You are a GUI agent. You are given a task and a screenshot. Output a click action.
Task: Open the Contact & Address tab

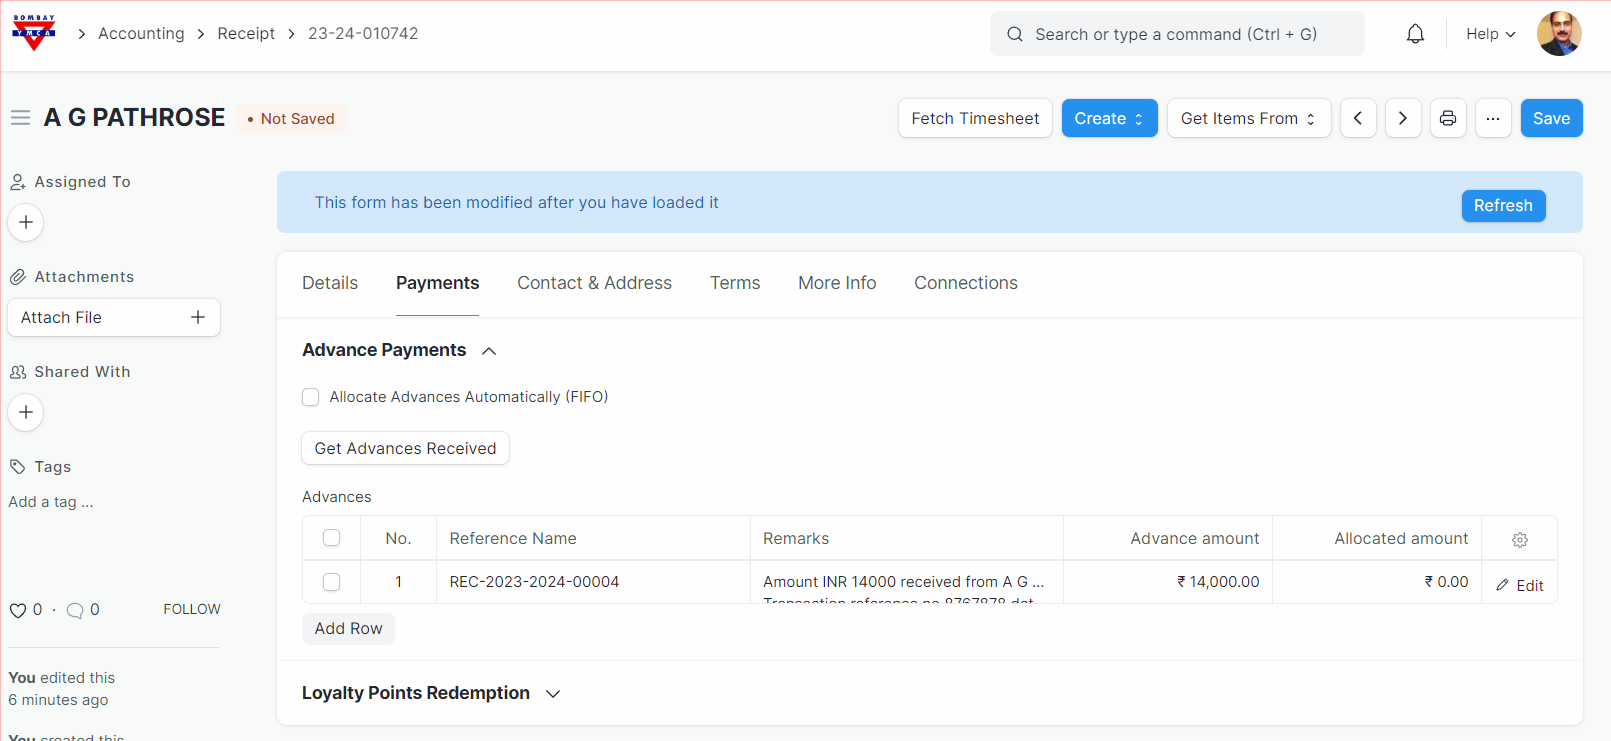(594, 283)
